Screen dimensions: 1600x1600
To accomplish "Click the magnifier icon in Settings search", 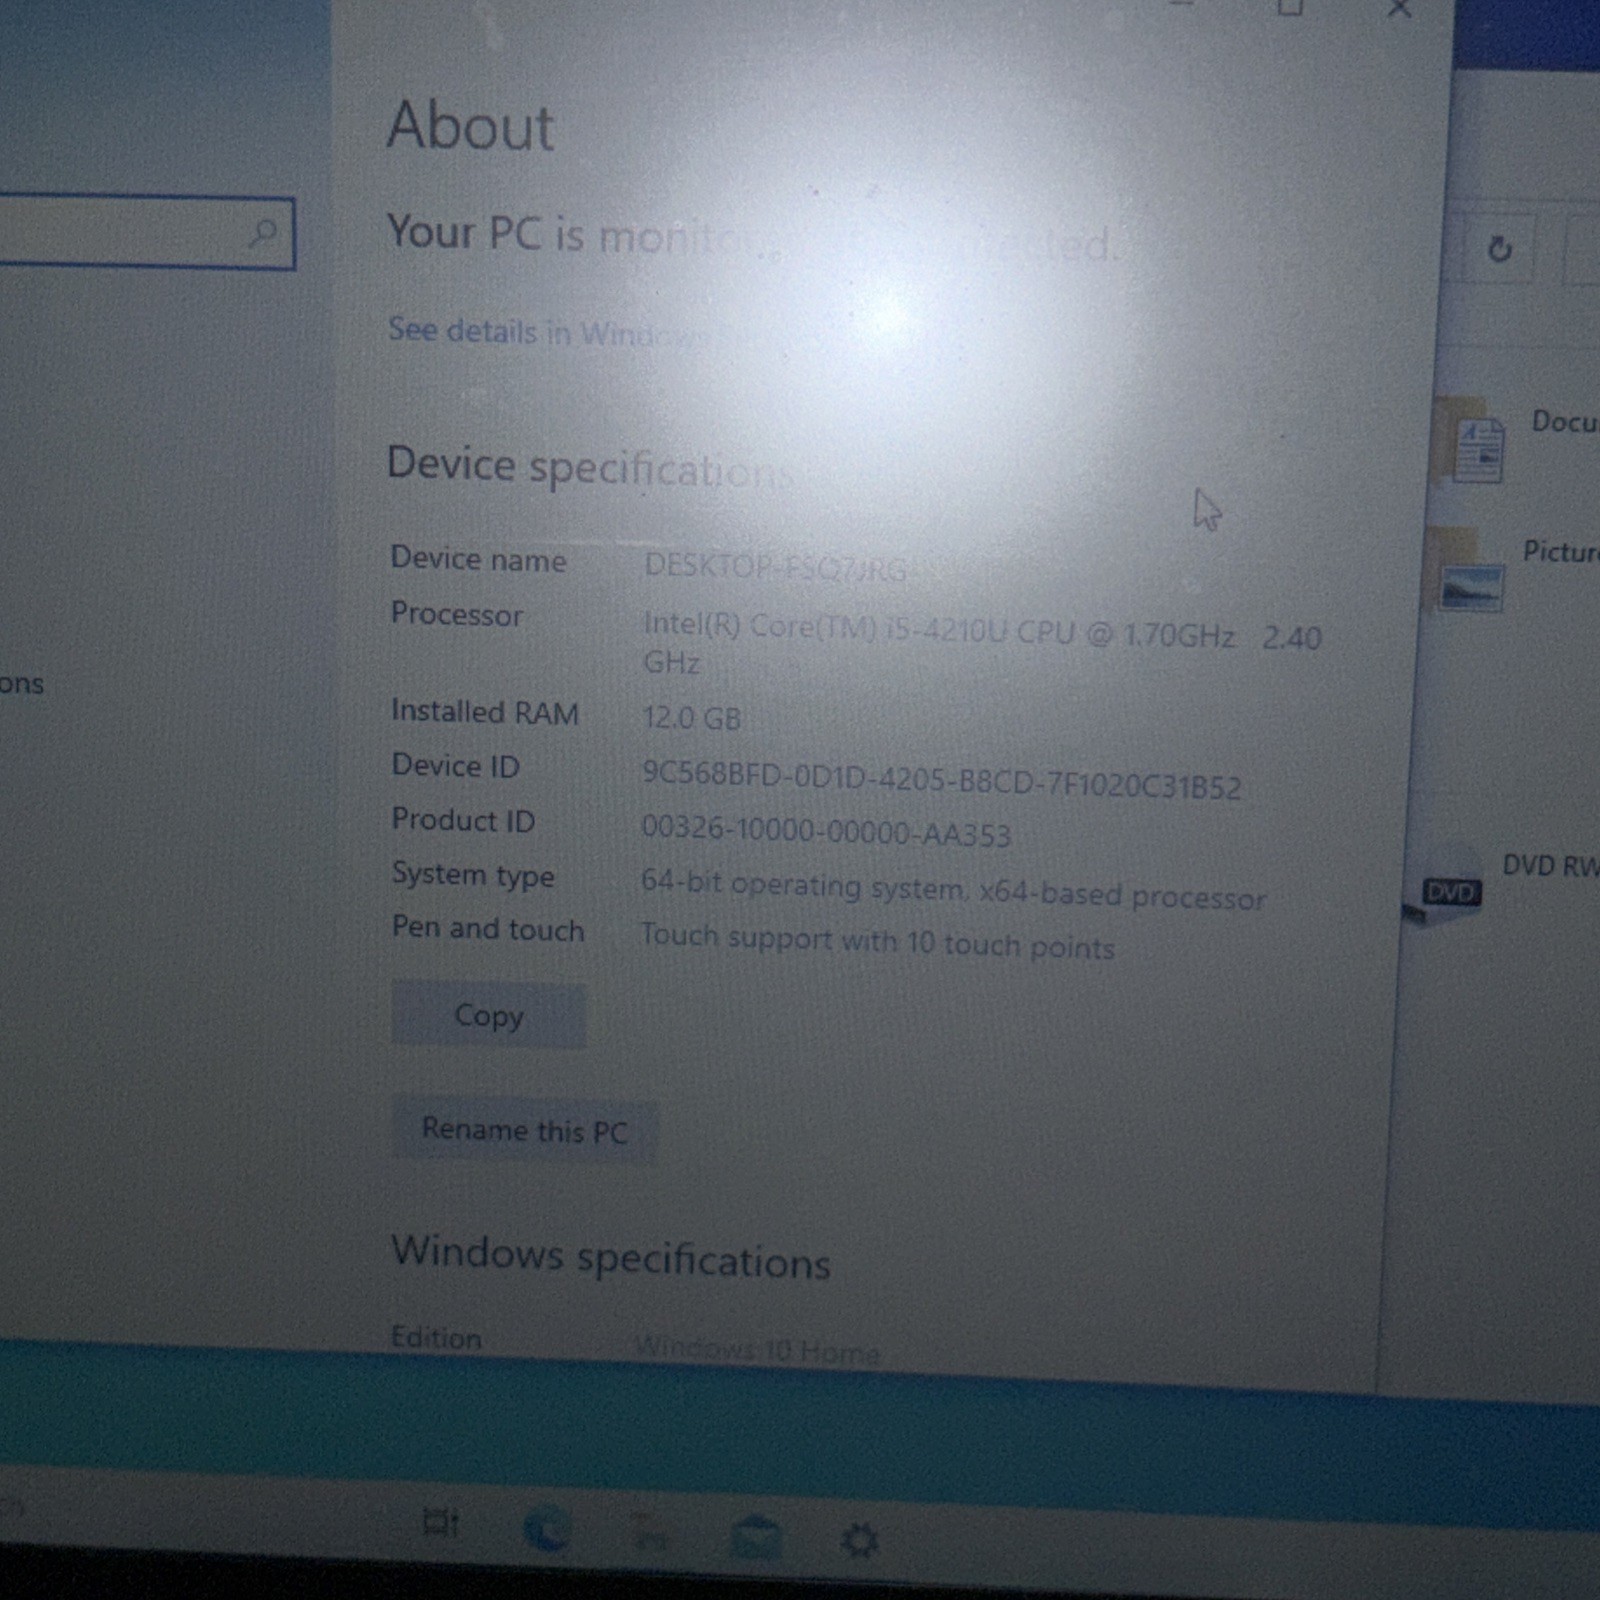I will coord(263,233).
